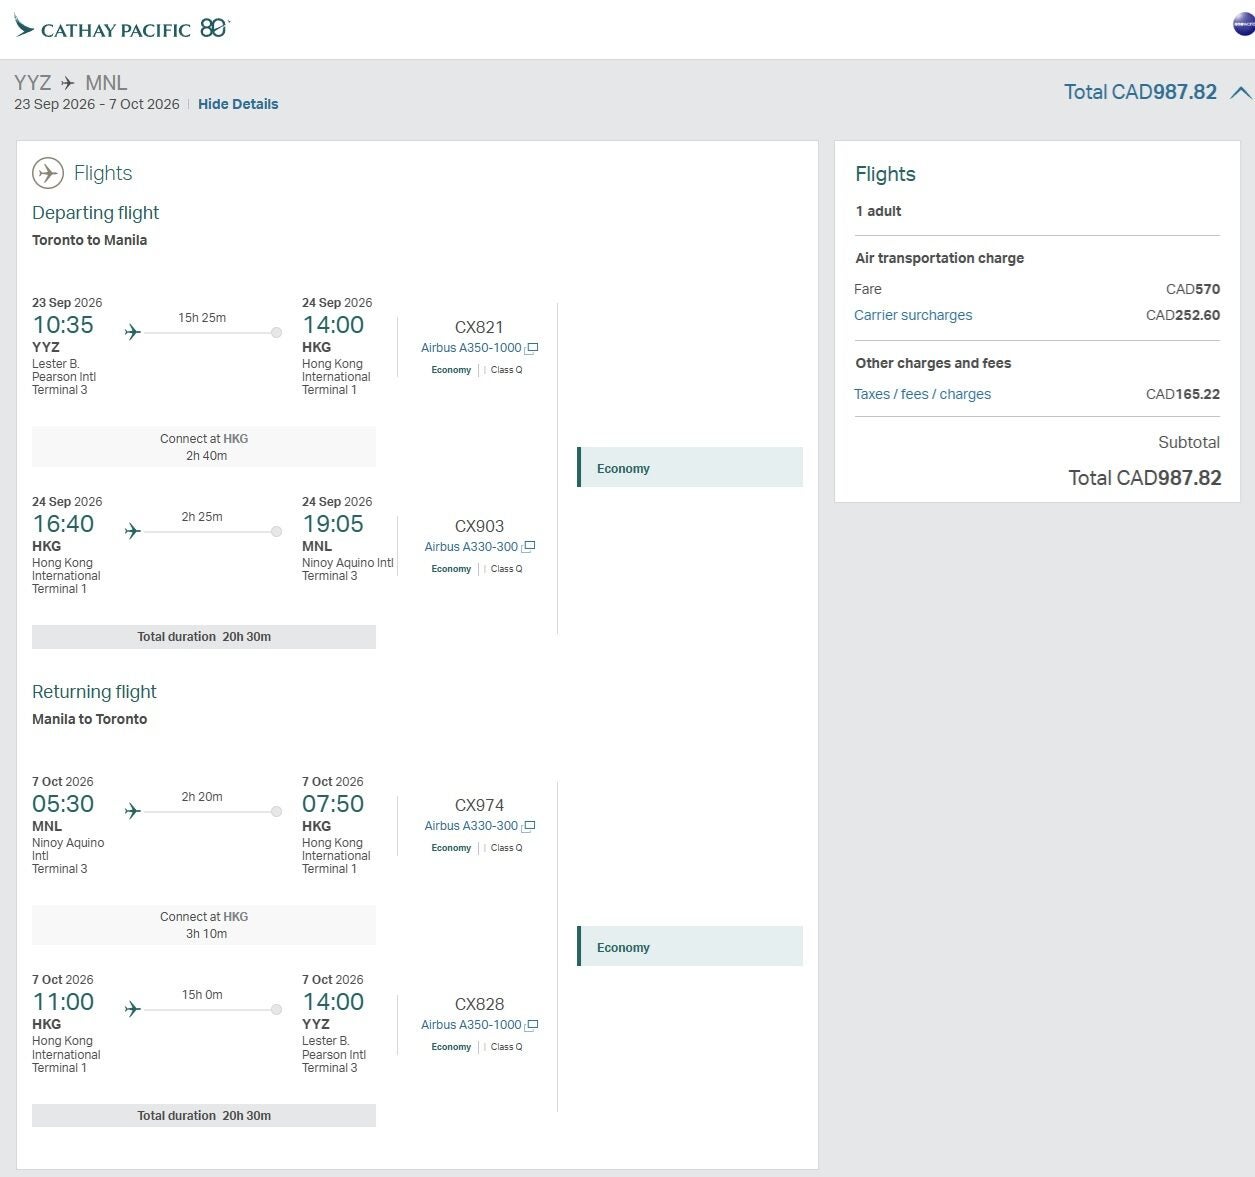Click Airbus A350-1000 link for CX821

coord(471,348)
